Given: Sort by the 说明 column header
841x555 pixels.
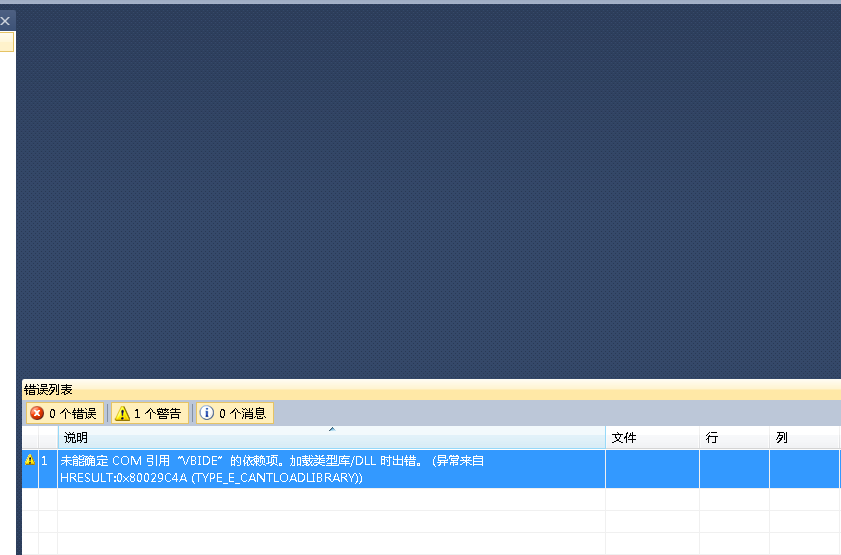Looking at the screenshot, I should click(x=331, y=438).
